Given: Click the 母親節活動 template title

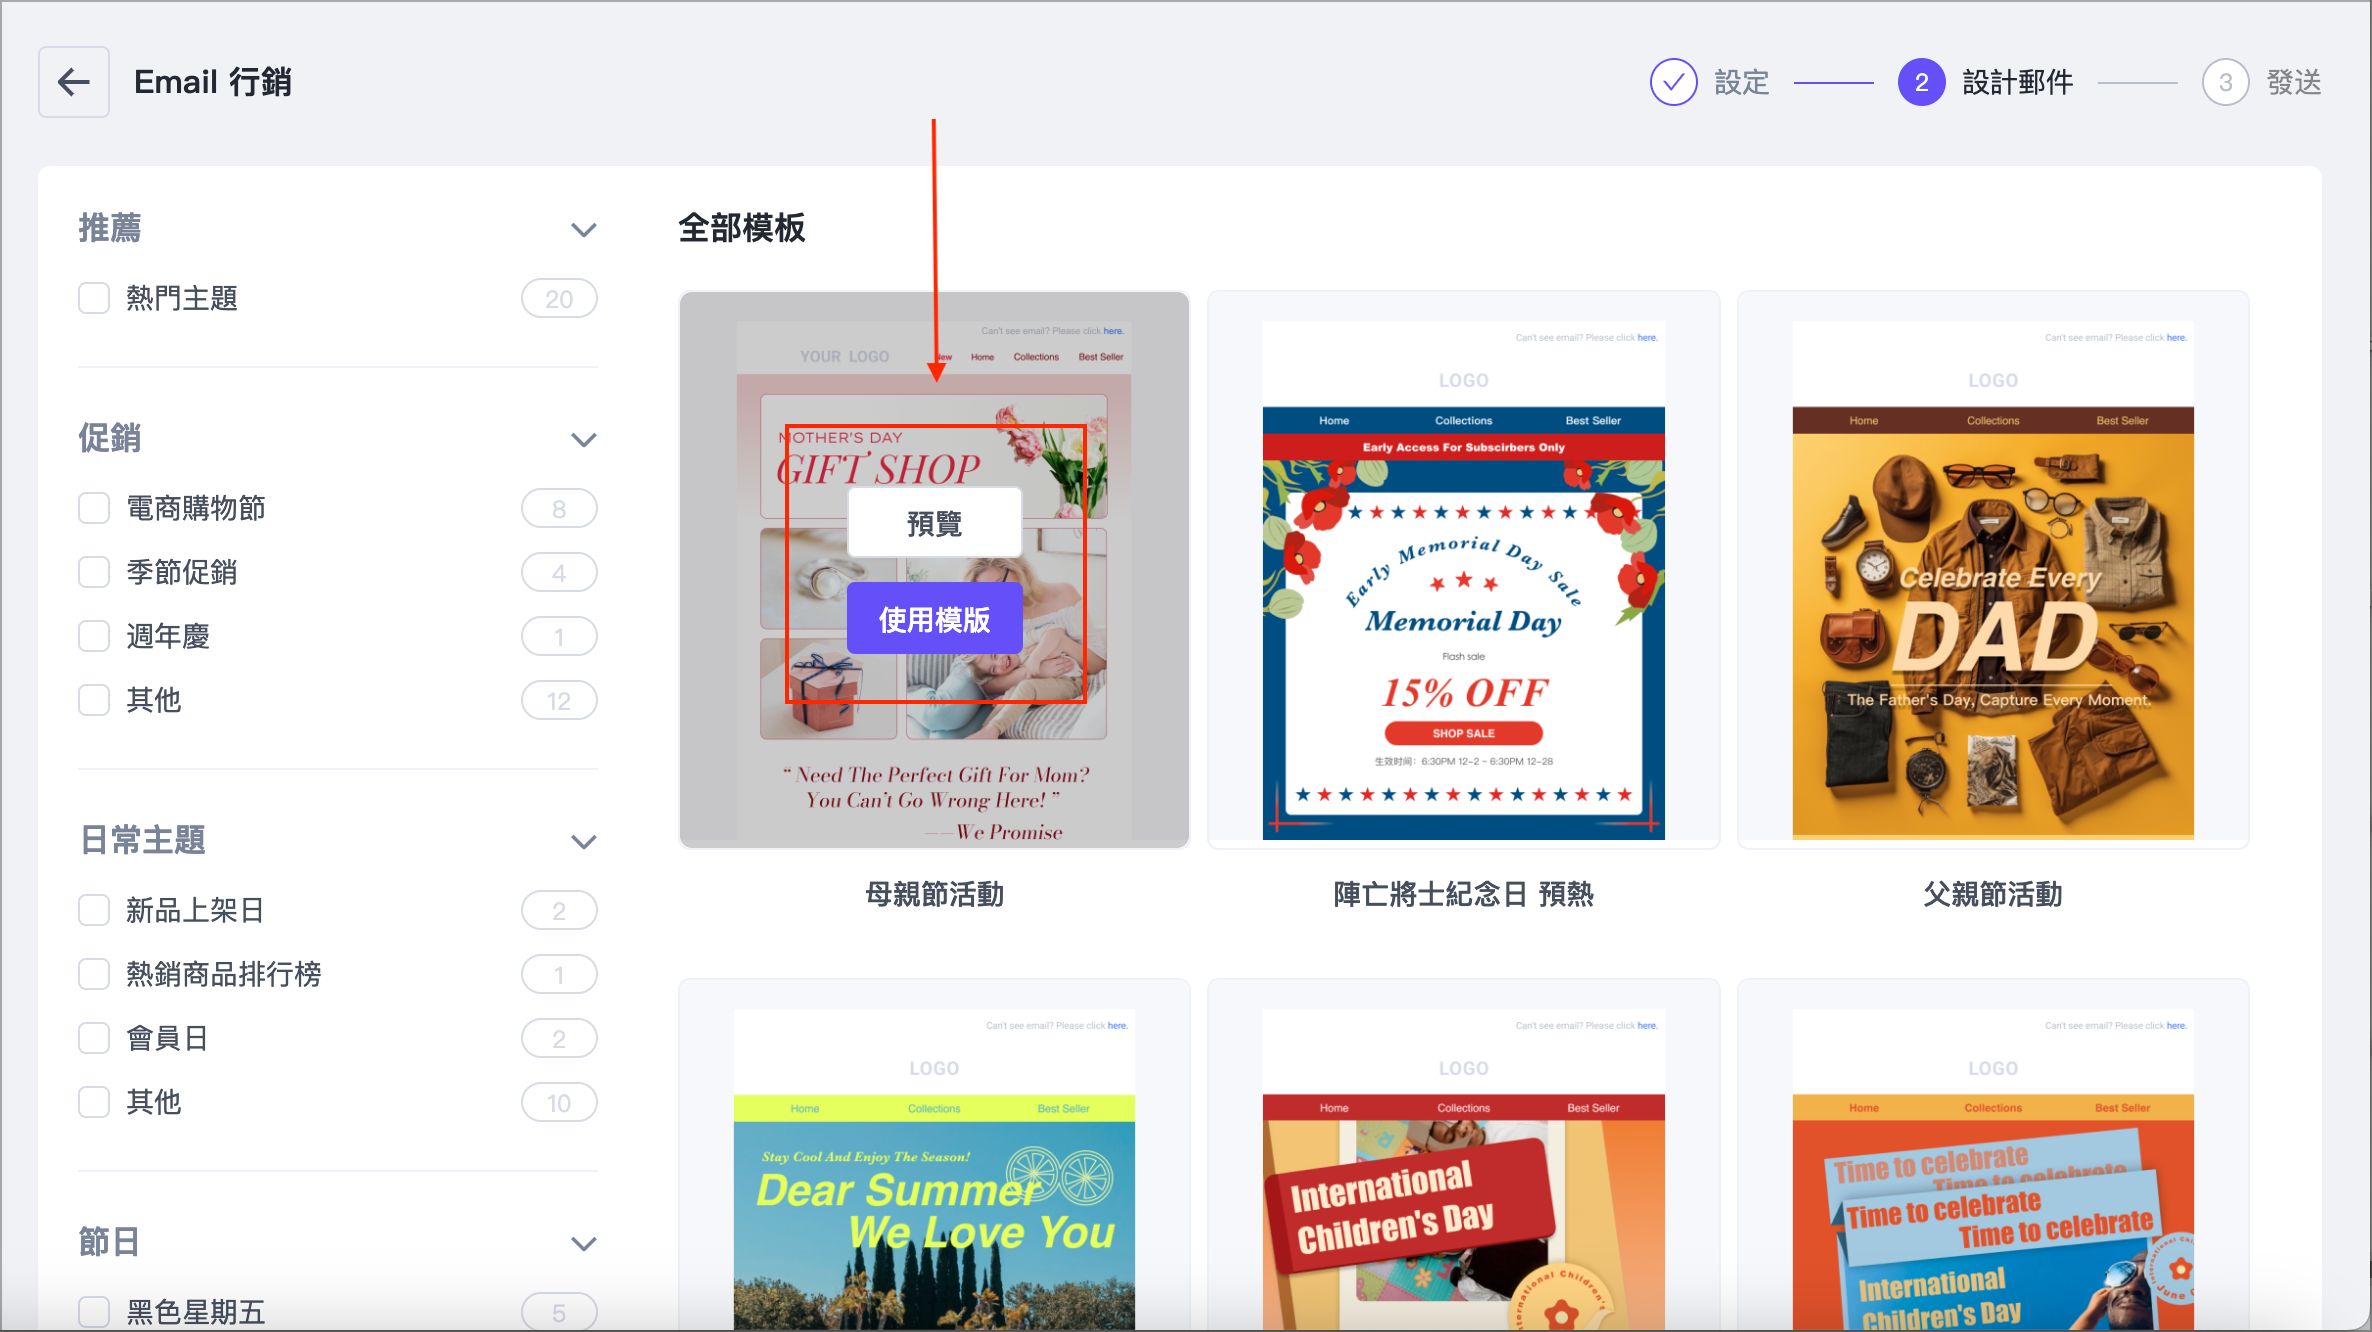Looking at the screenshot, I should 934,894.
